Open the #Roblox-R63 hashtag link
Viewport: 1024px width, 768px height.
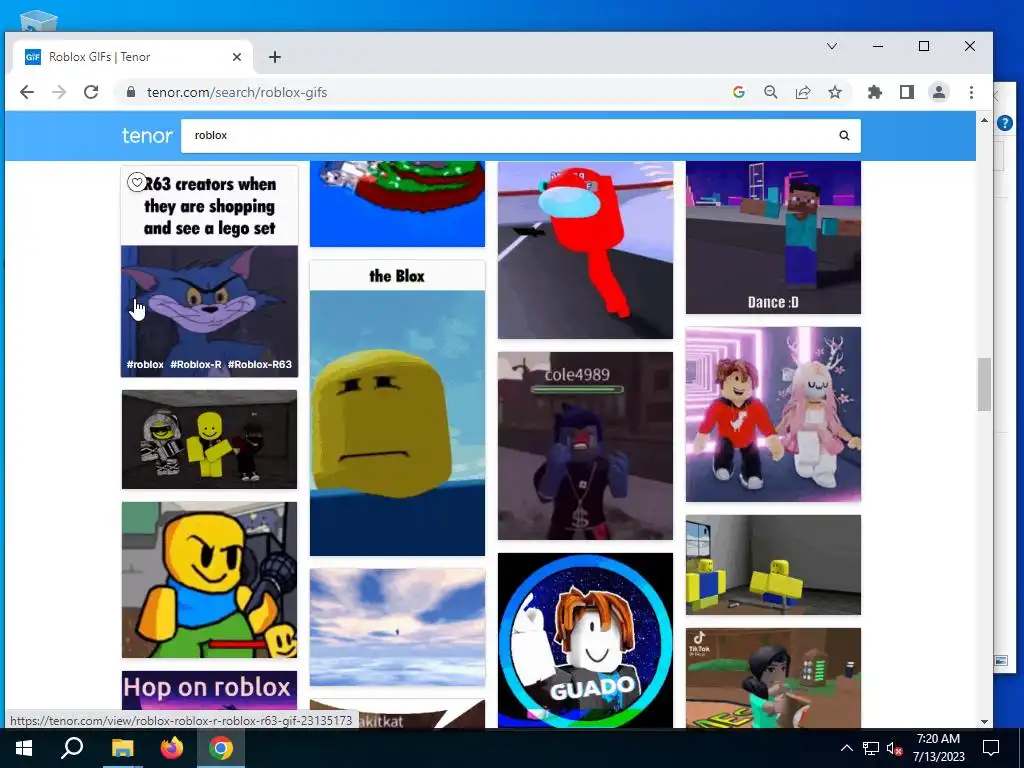[x=259, y=364]
